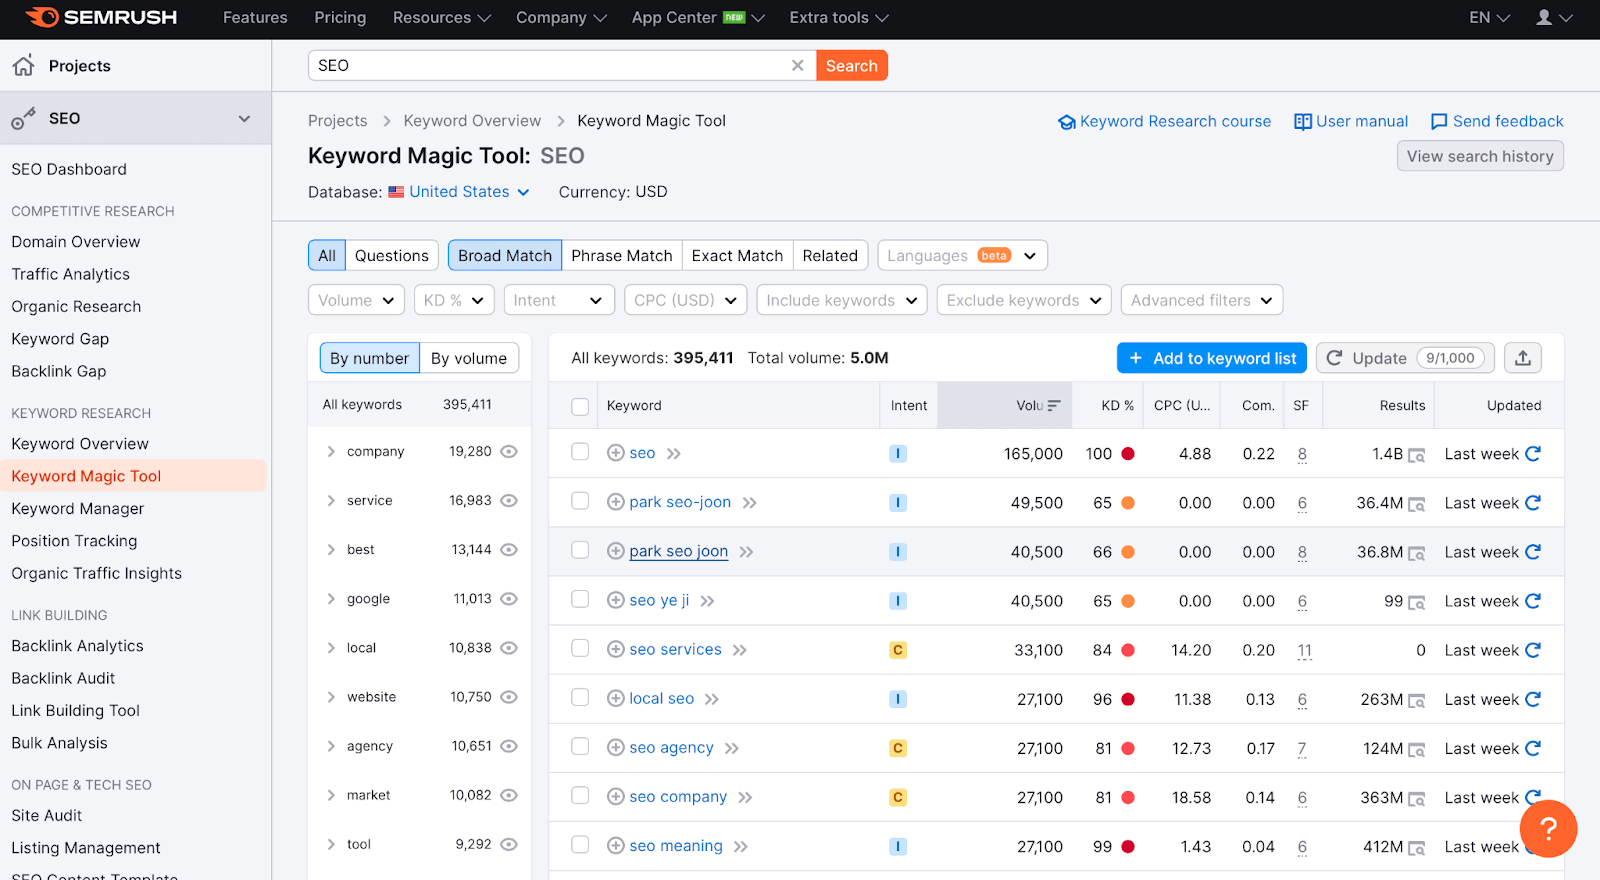Click red KD indicator dot for seo

click(x=1128, y=453)
